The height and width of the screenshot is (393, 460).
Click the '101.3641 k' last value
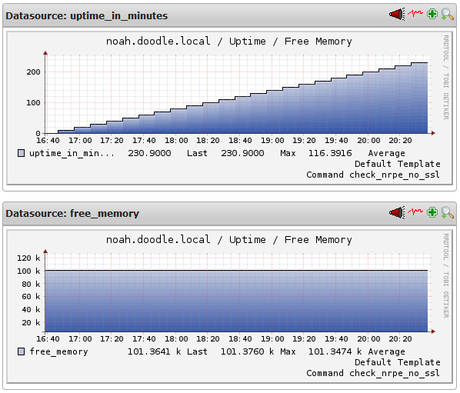154,351
